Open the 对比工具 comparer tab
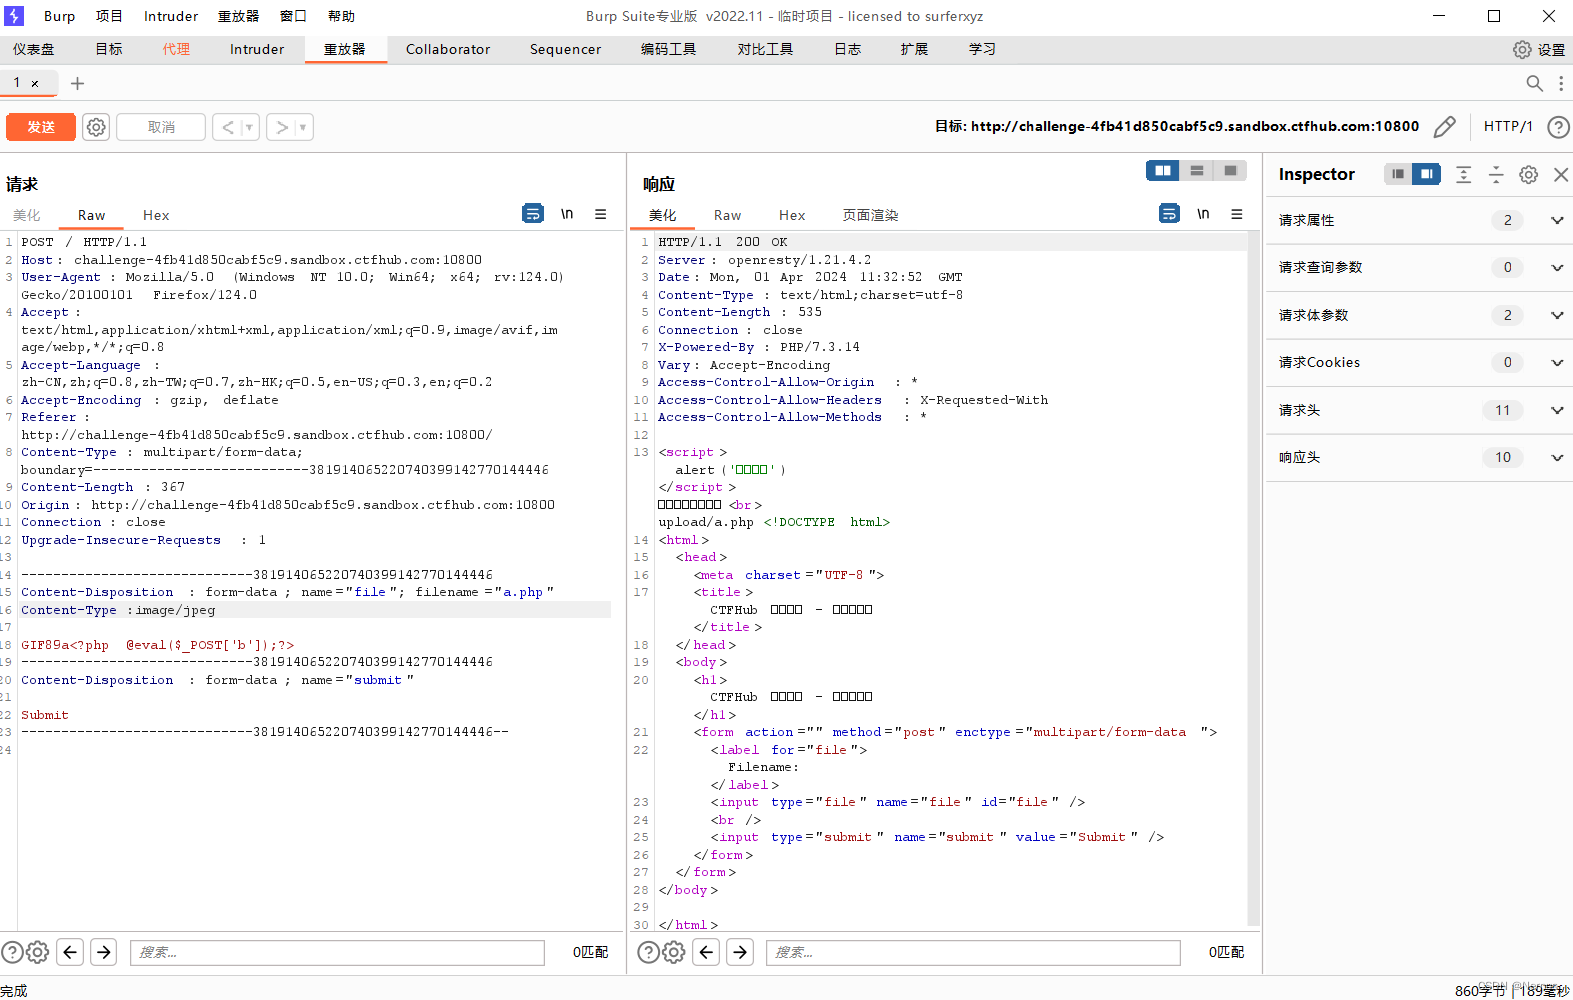This screenshot has width=1573, height=1000. [x=766, y=49]
